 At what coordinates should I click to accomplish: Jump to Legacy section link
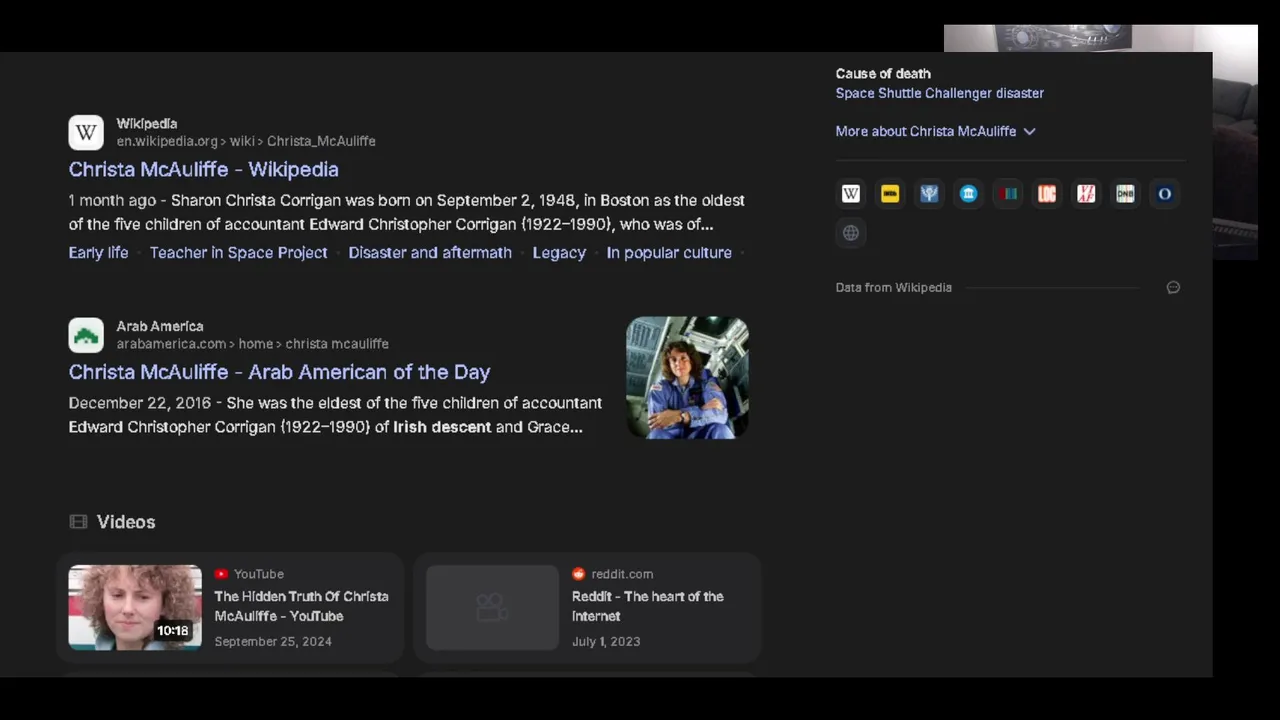pos(559,253)
